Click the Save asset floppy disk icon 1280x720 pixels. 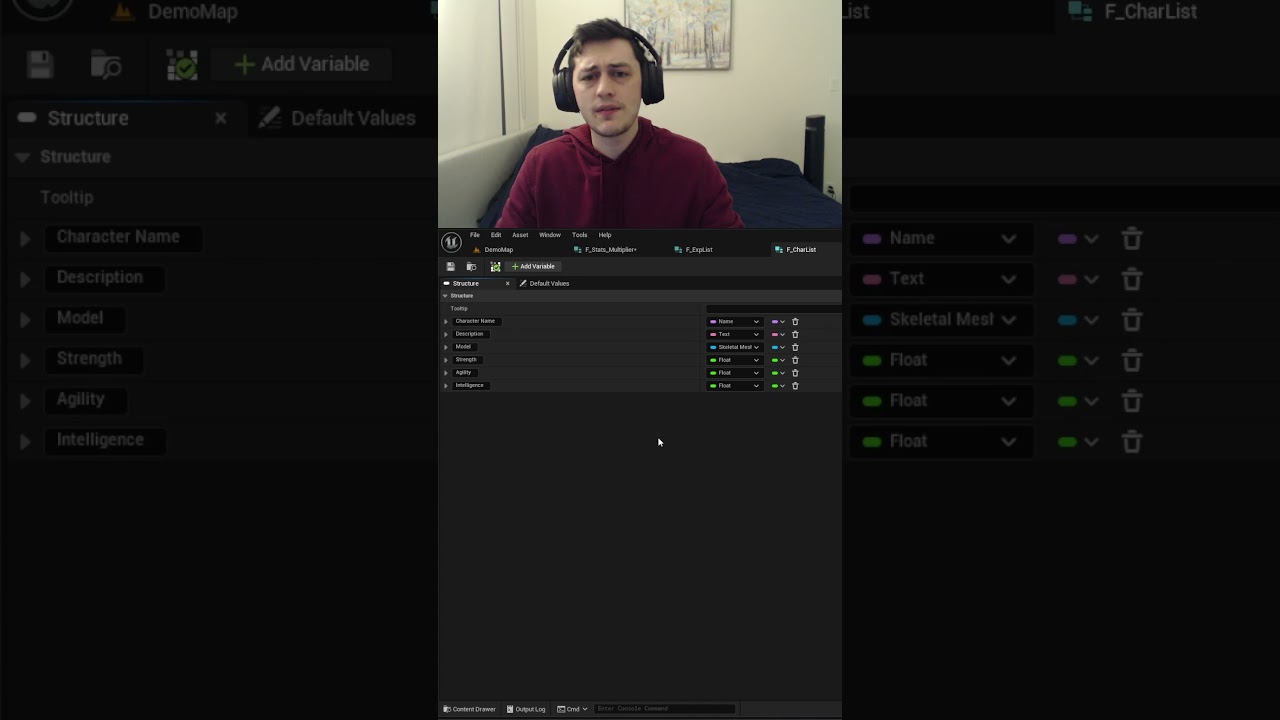pos(451,267)
